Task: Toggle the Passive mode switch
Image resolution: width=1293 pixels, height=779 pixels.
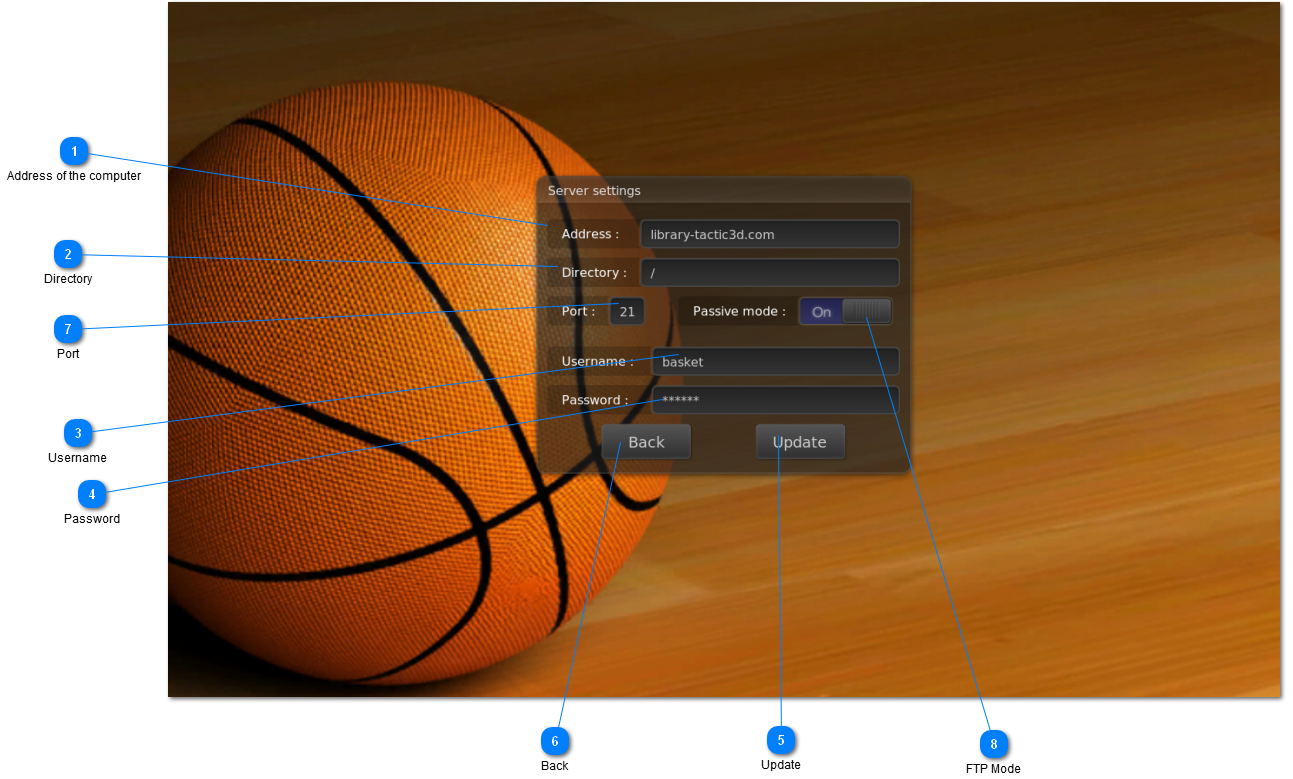Action: click(845, 312)
